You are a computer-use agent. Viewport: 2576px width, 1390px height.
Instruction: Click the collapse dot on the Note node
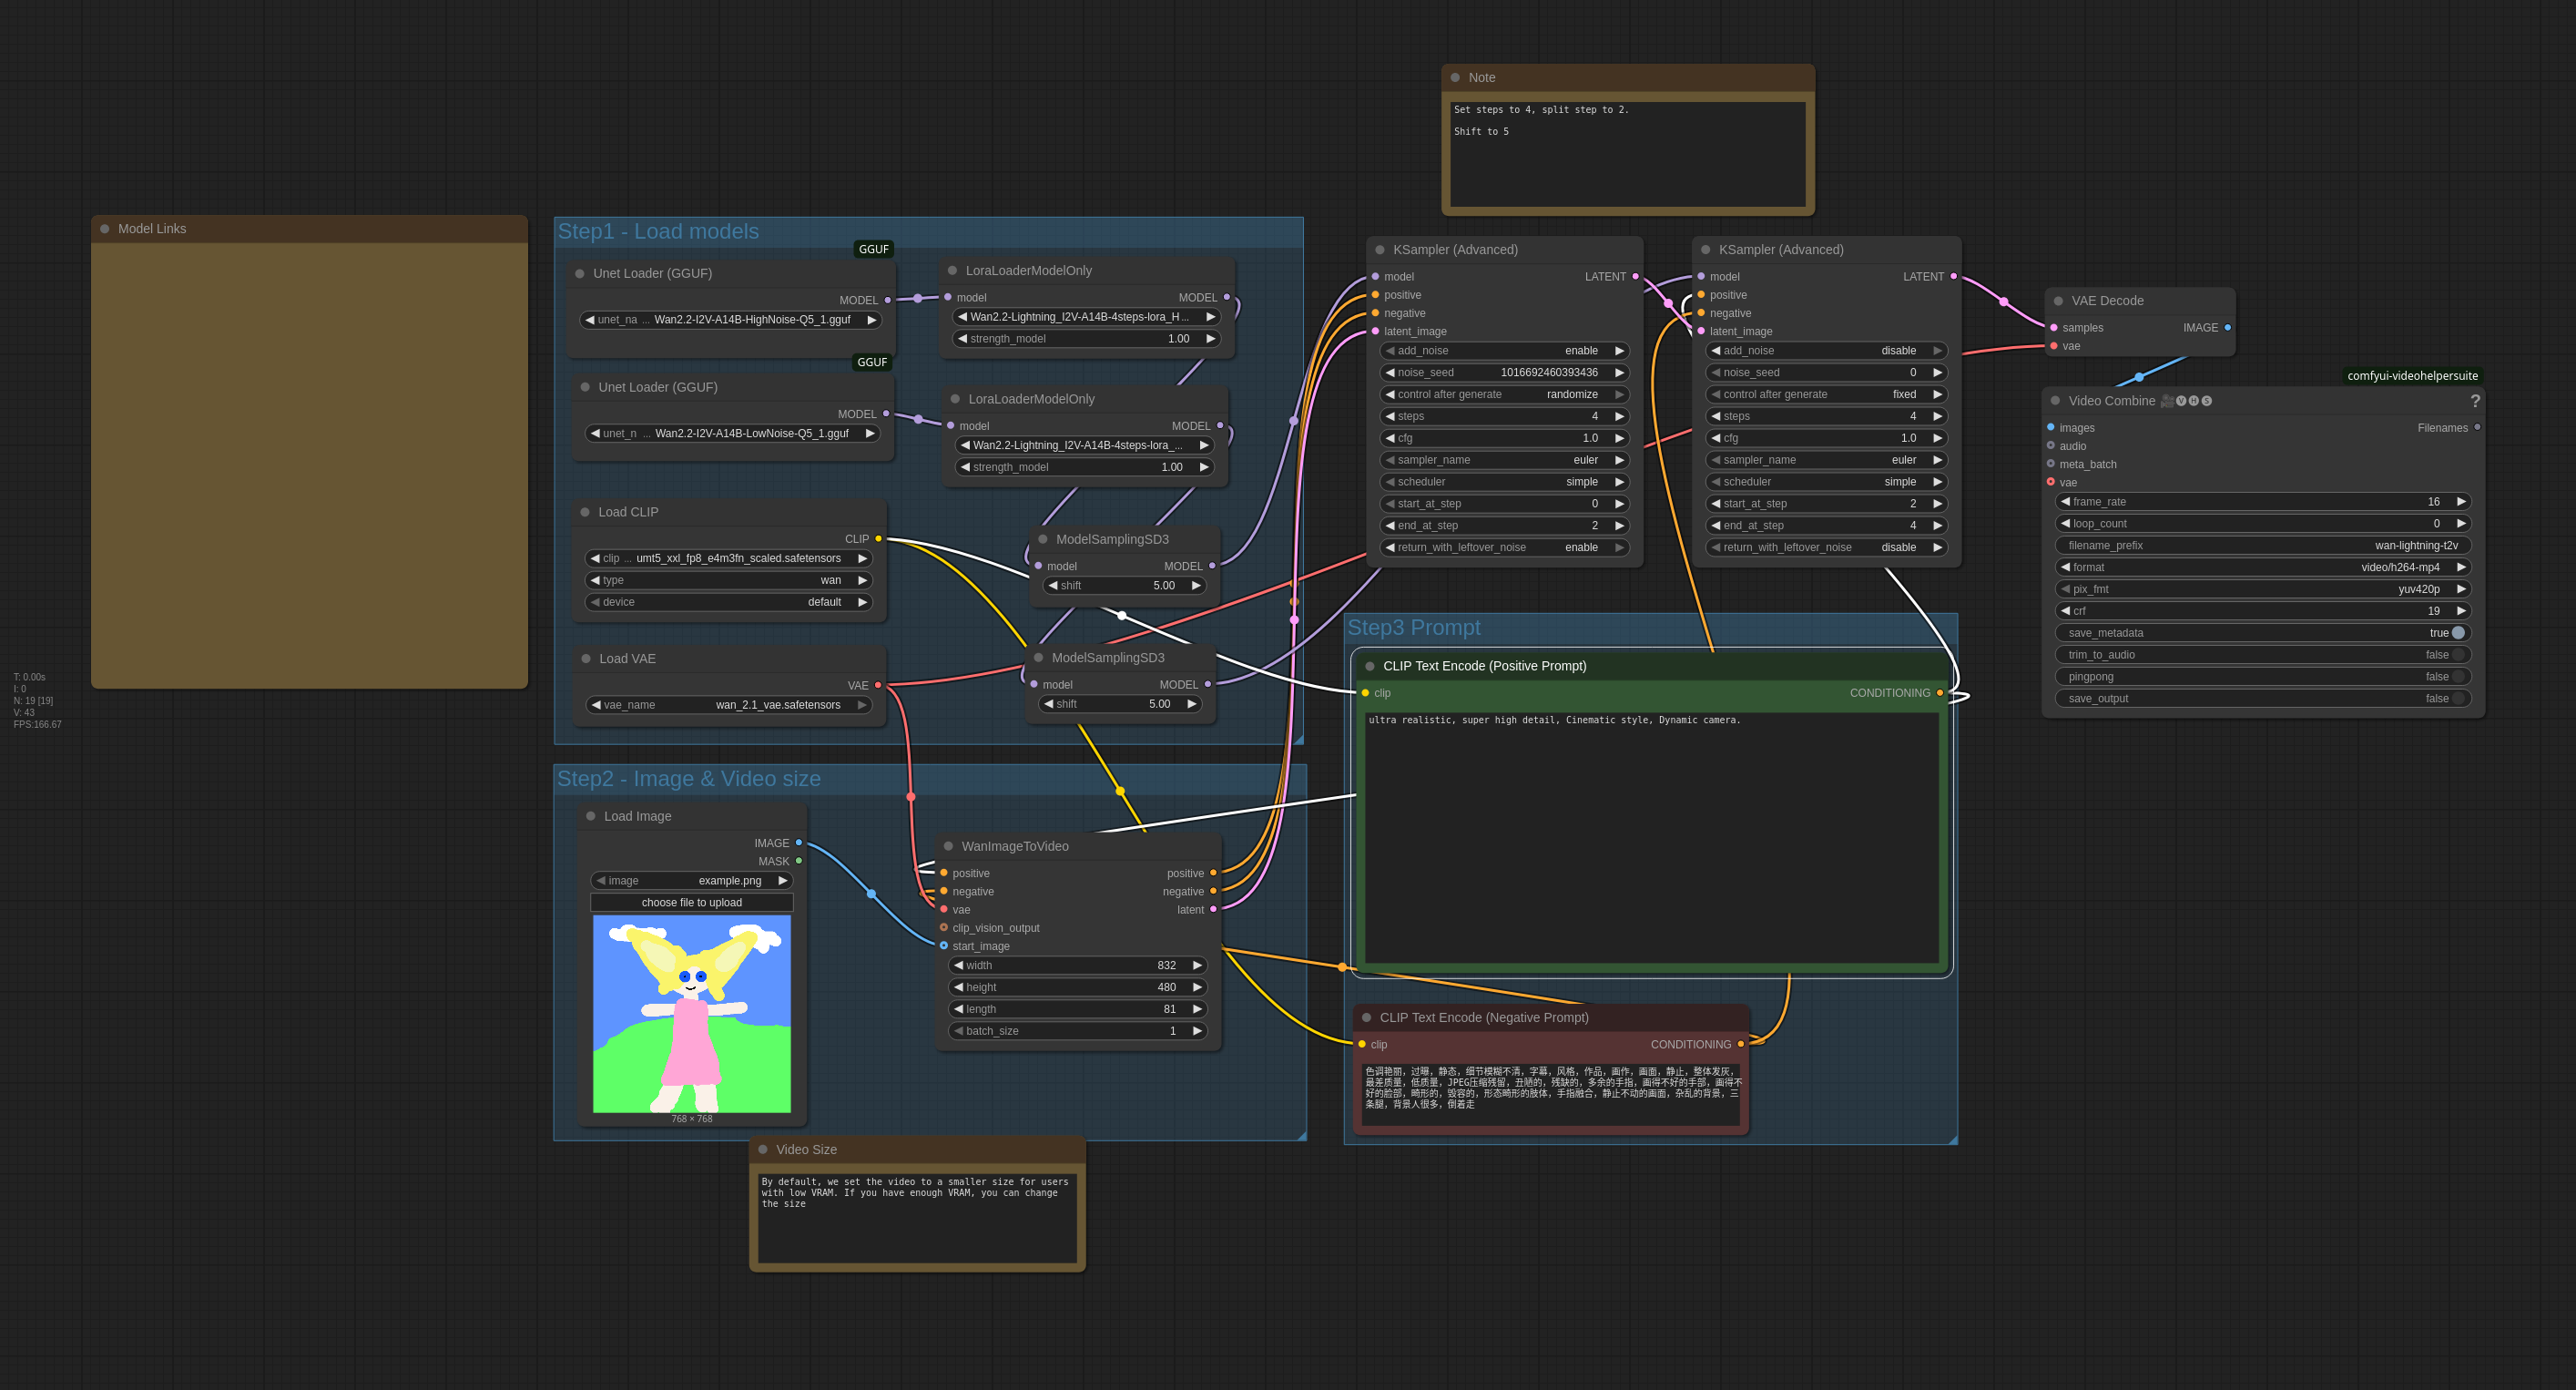click(1455, 78)
